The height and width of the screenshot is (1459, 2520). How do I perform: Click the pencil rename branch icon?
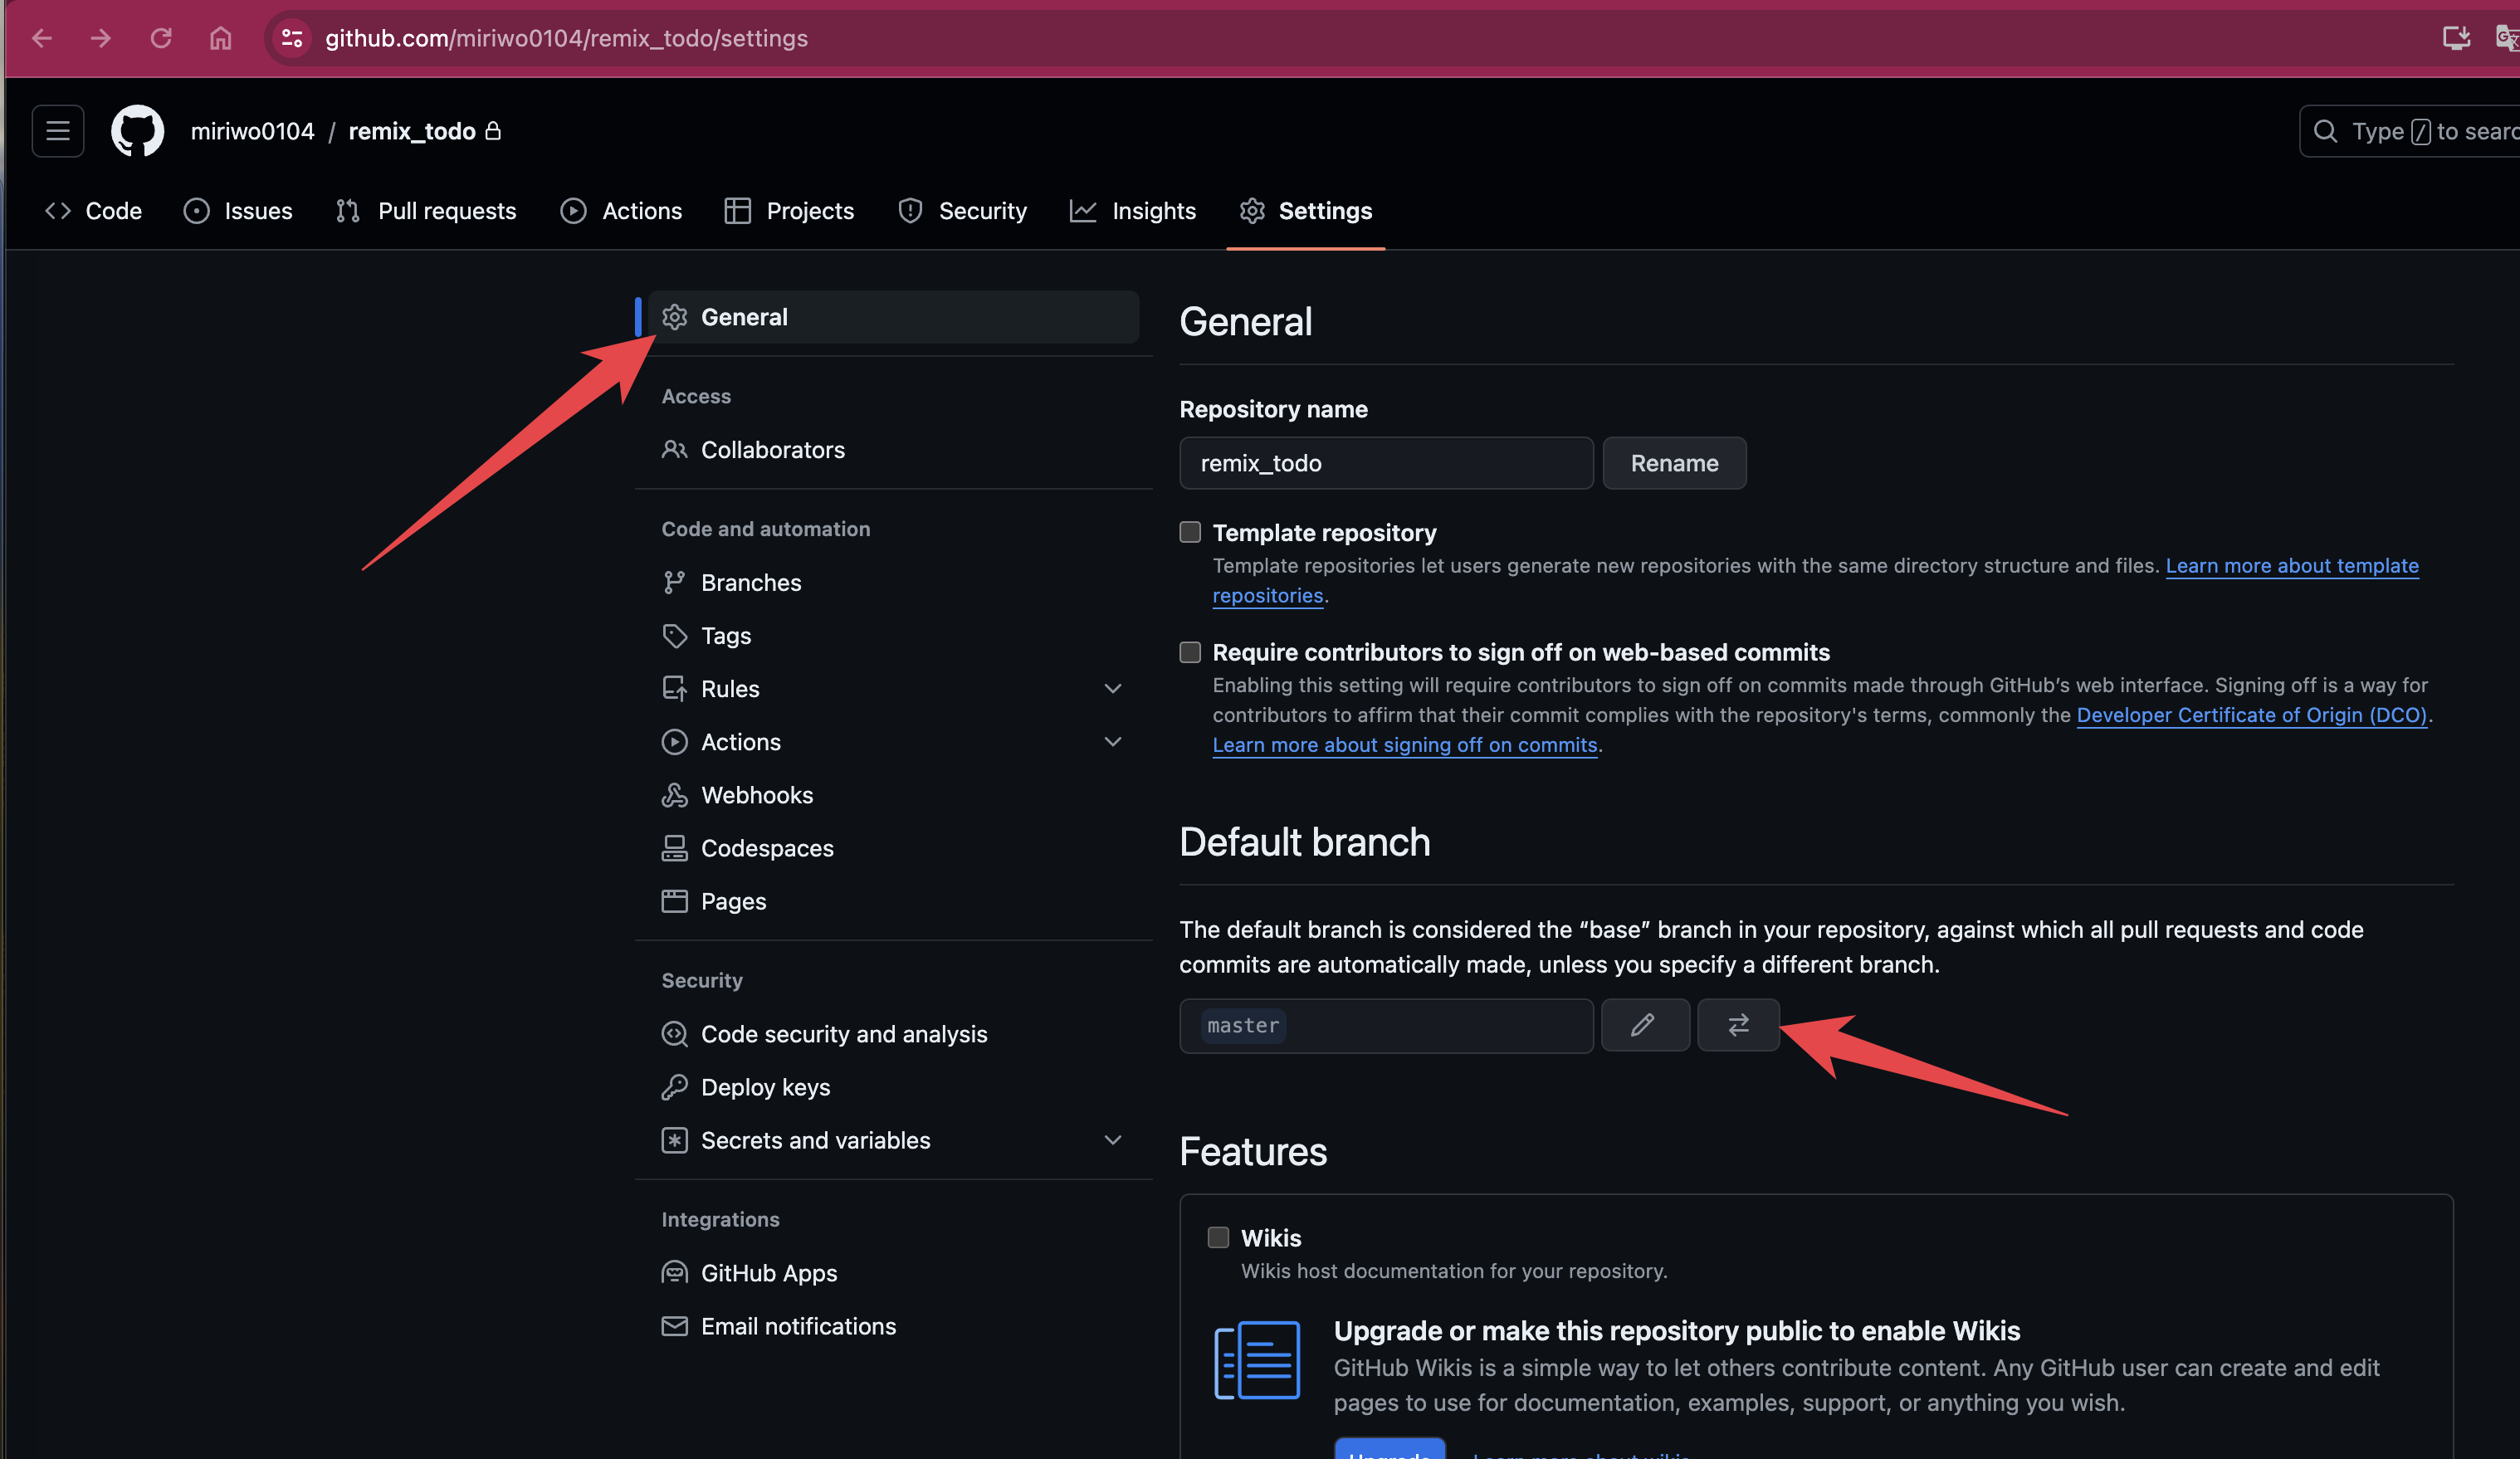[x=1644, y=1025]
